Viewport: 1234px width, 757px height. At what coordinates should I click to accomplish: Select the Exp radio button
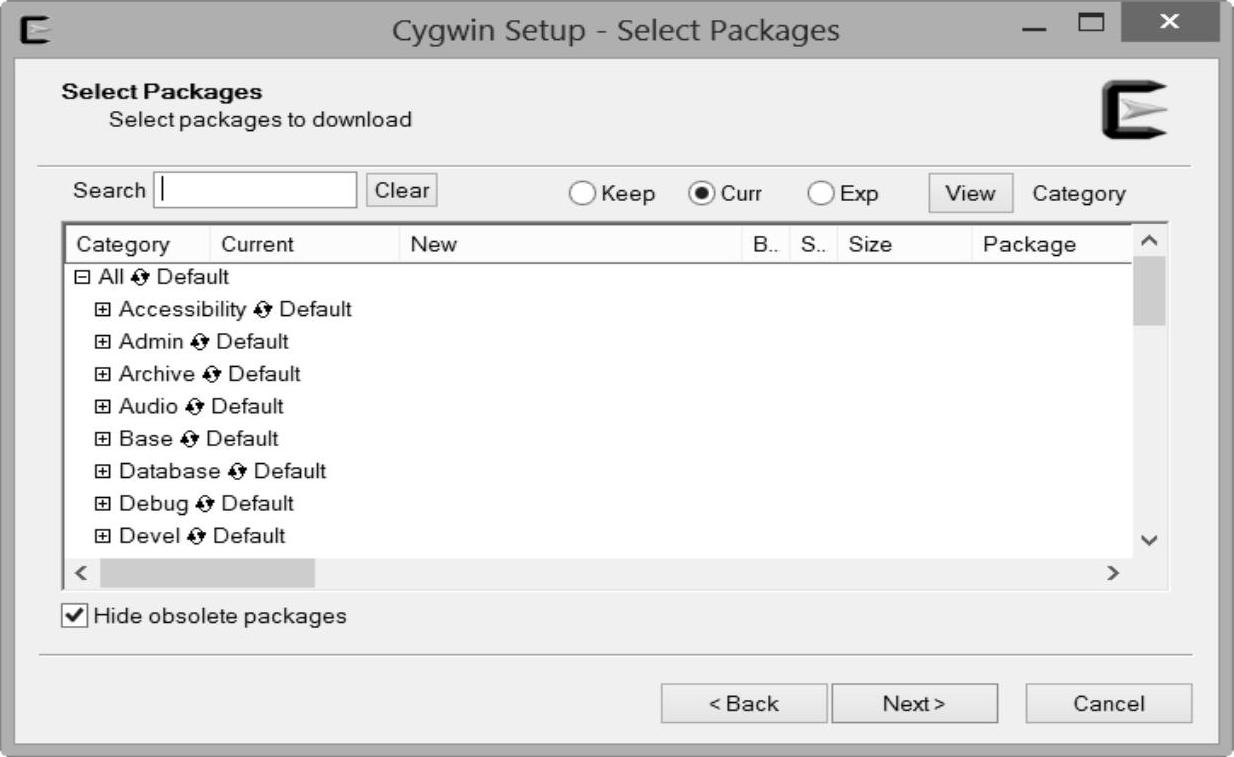pos(821,194)
